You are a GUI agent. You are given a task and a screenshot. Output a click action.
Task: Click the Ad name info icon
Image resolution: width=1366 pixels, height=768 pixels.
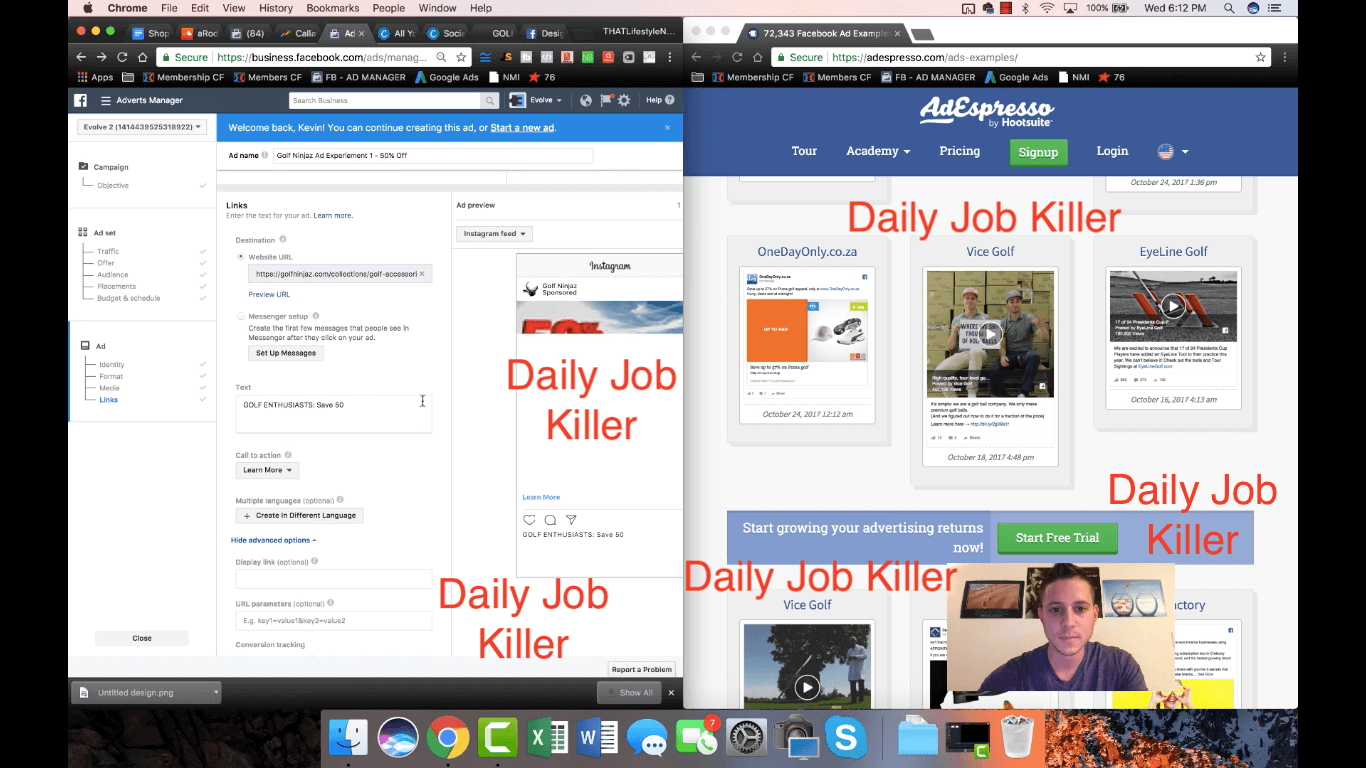click(x=265, y=155)
